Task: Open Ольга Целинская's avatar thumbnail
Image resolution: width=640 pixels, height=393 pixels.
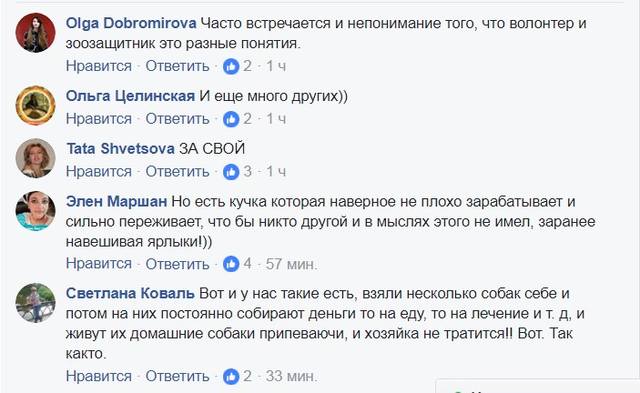Action: 36,105
